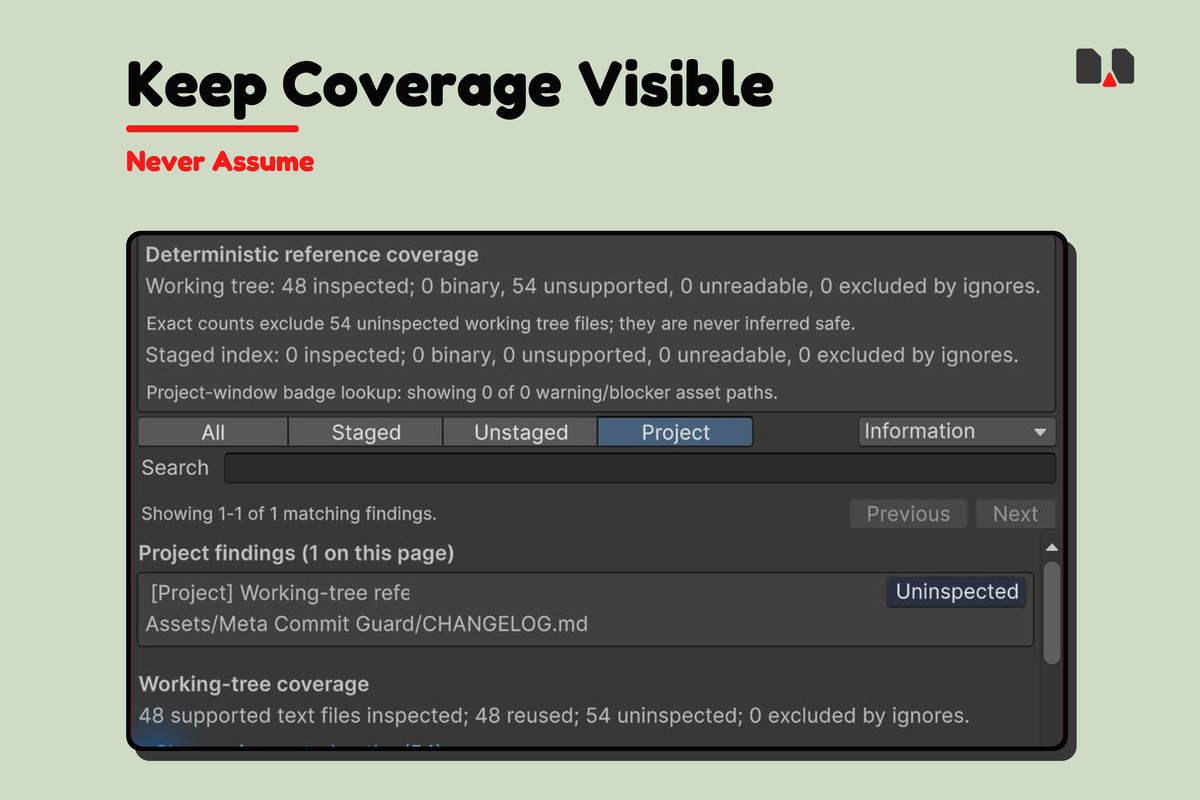Click the "Staged index: 0 inspected" line
This screenshot has height=800, width=1200.
click(582, 355)
